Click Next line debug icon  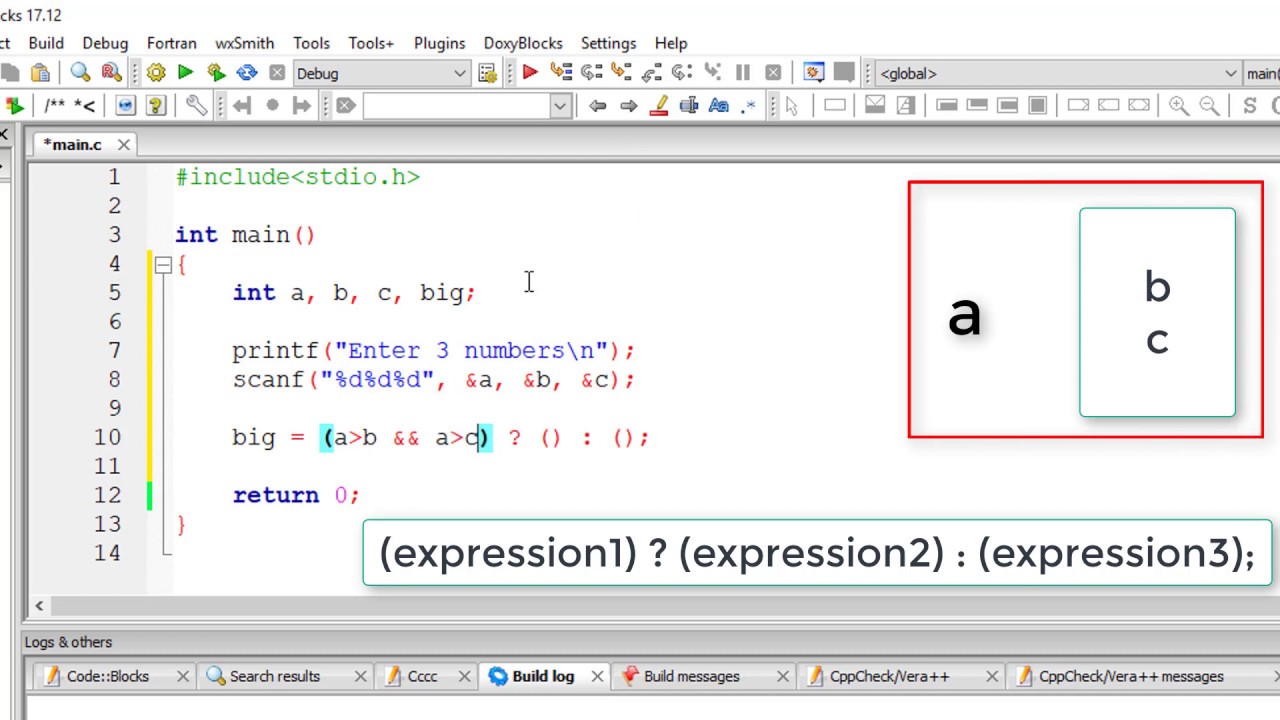pos(591,73)
